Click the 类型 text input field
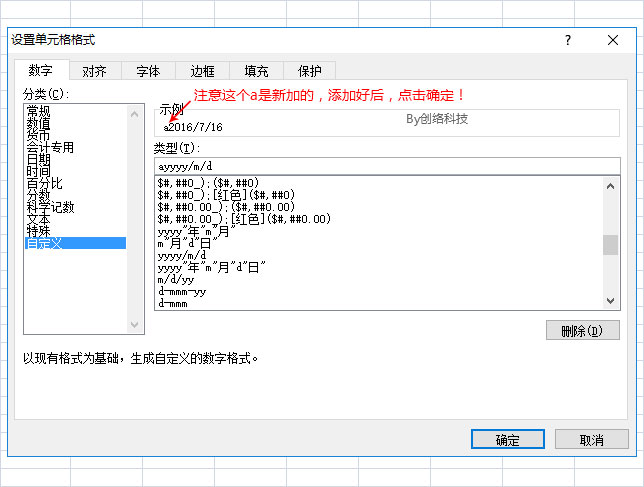 click(387, 166)
